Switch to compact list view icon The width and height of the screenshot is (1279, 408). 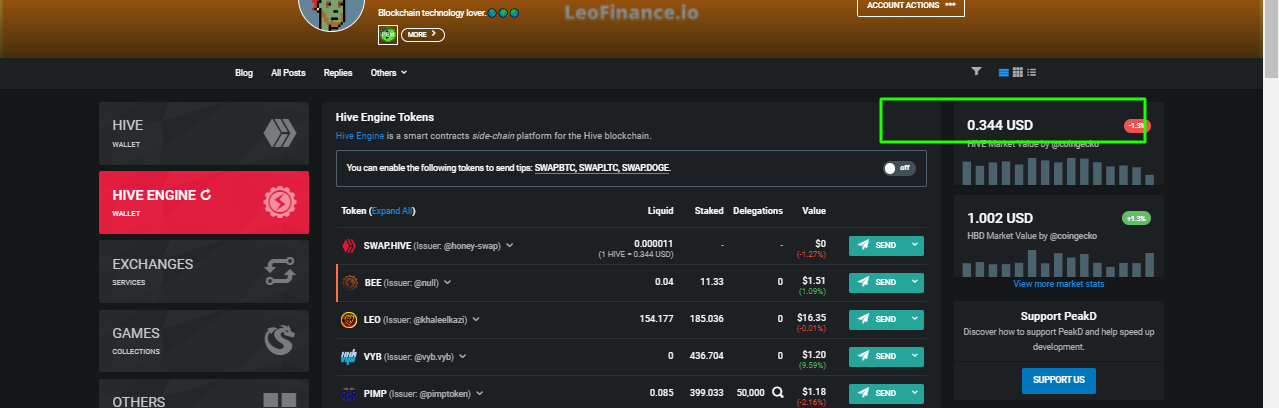[x=1032, y=72]
